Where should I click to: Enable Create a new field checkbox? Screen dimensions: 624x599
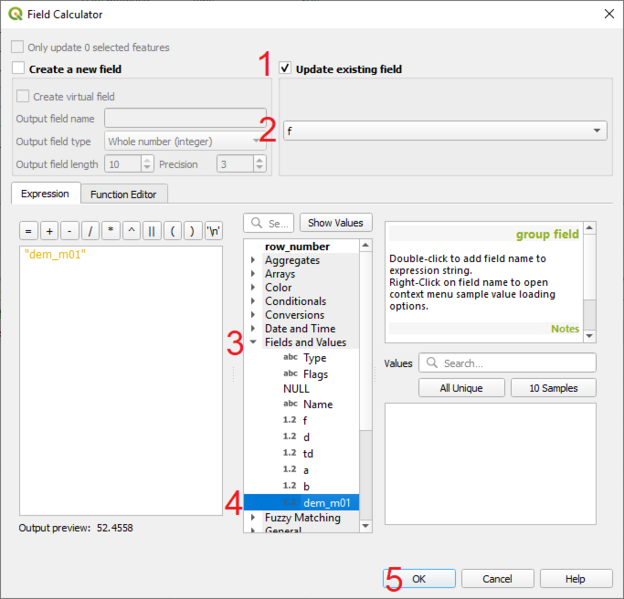(x=18, y=68)
